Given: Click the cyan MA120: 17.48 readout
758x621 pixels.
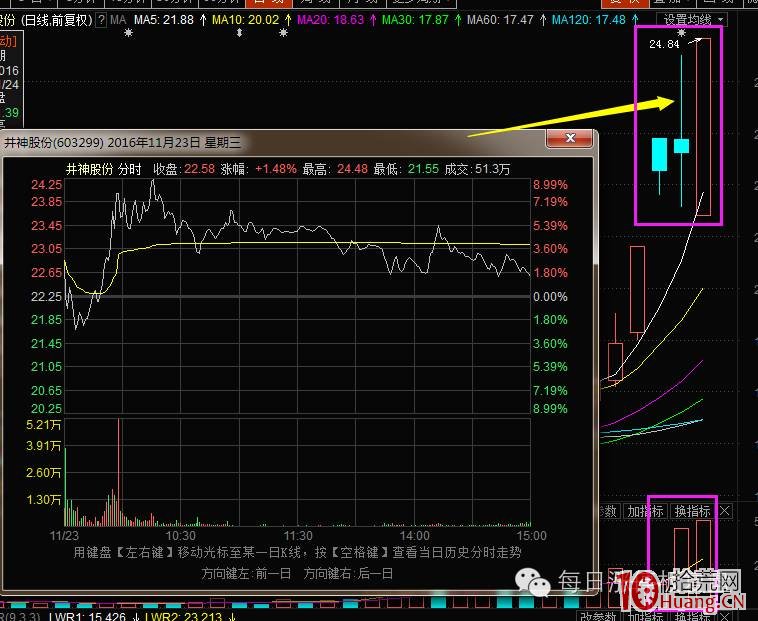Looking at the screenshot, I should pos(589,20).
